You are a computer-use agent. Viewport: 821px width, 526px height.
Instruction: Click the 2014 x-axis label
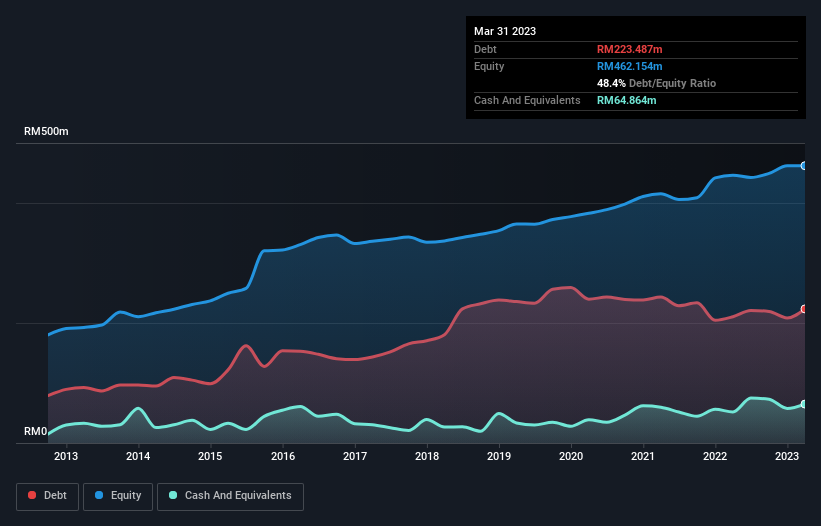point(138,456)
